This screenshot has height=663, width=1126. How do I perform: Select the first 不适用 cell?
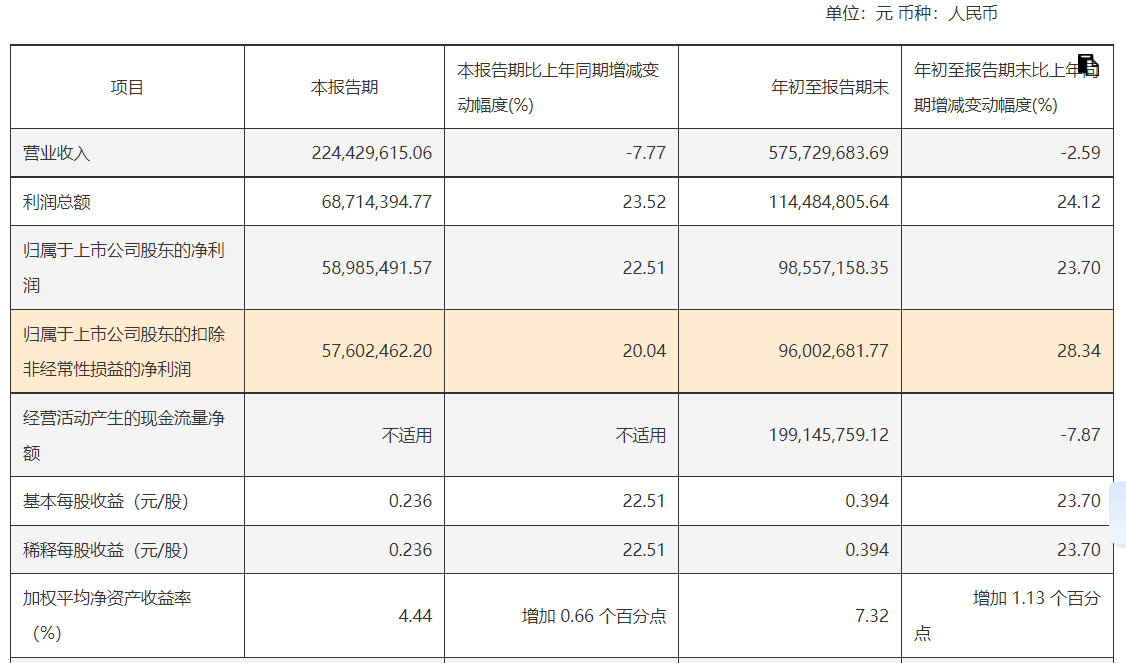(408, 435)
